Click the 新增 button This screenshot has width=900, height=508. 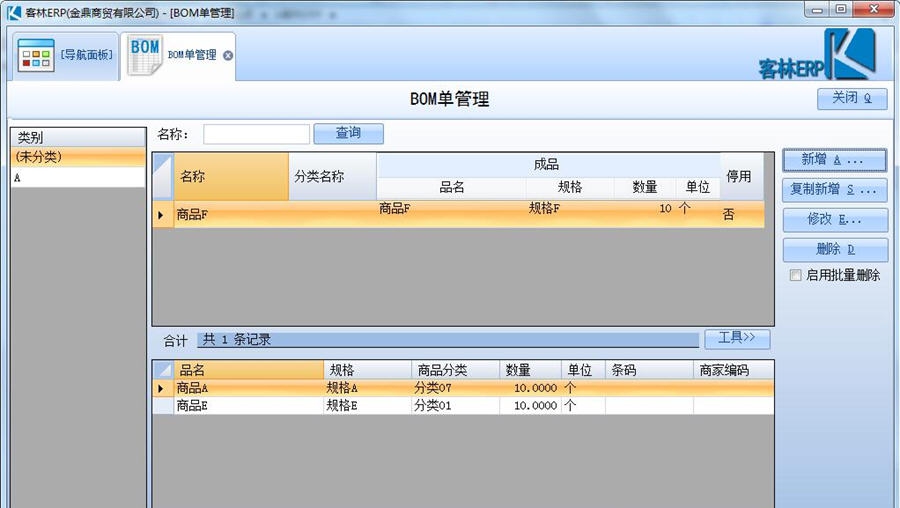pyautogui.click(x=835, y=160)
